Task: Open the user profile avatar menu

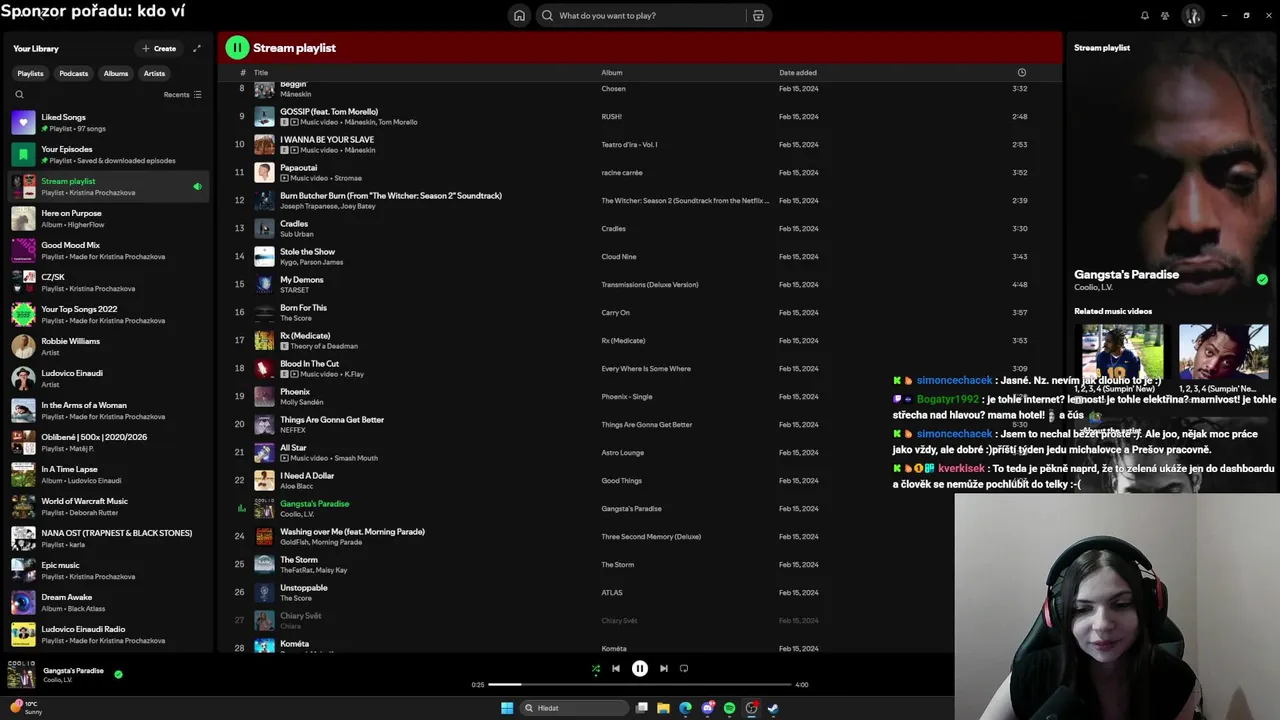Action: 1192,15
